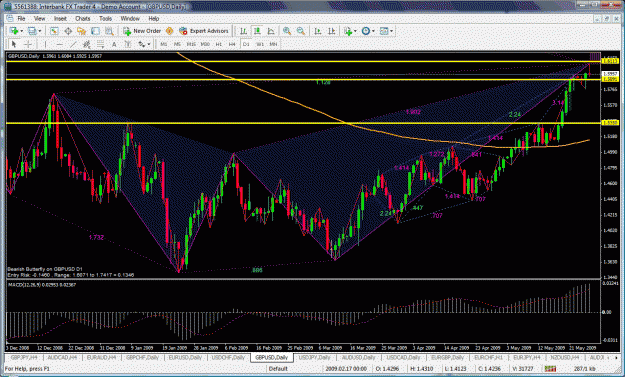This screenshot has width=625, height=377.
Task: Switch to the H4 timeframe
Action: [x=232, y=44]
